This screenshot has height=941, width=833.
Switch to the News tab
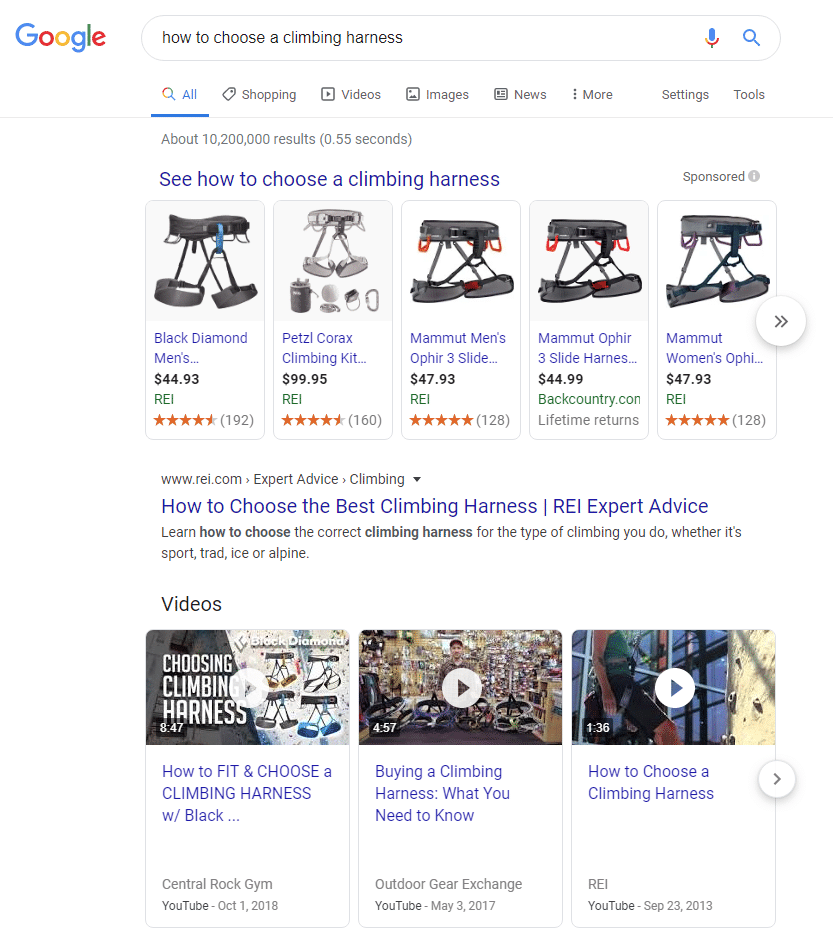520,95
